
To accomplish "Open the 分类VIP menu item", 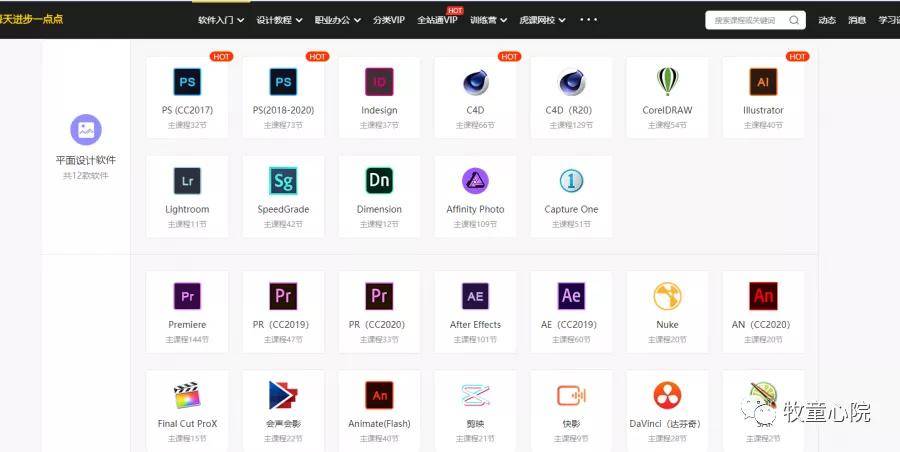I will [x=389, y=20].
